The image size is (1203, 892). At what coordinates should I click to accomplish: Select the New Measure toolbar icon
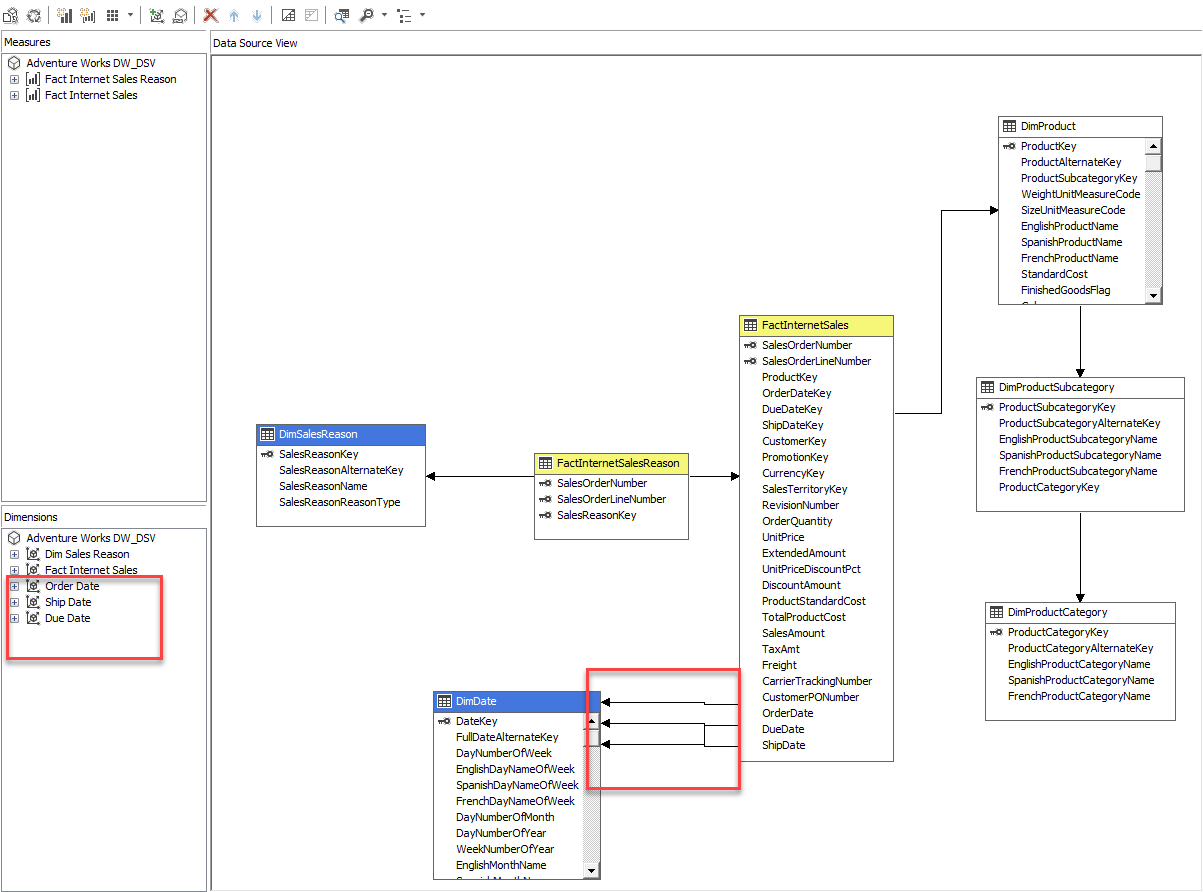pyautogui.click(x=62, y=15)
